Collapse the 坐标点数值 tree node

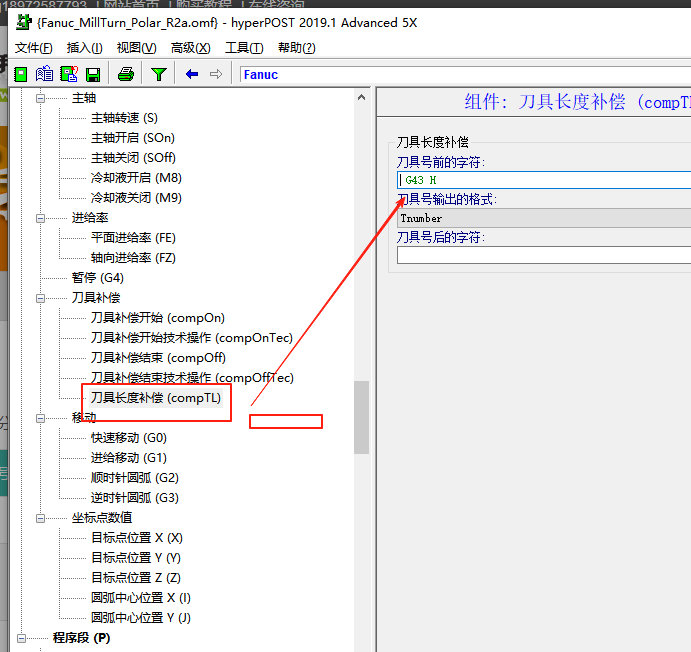tap(41, 518)
